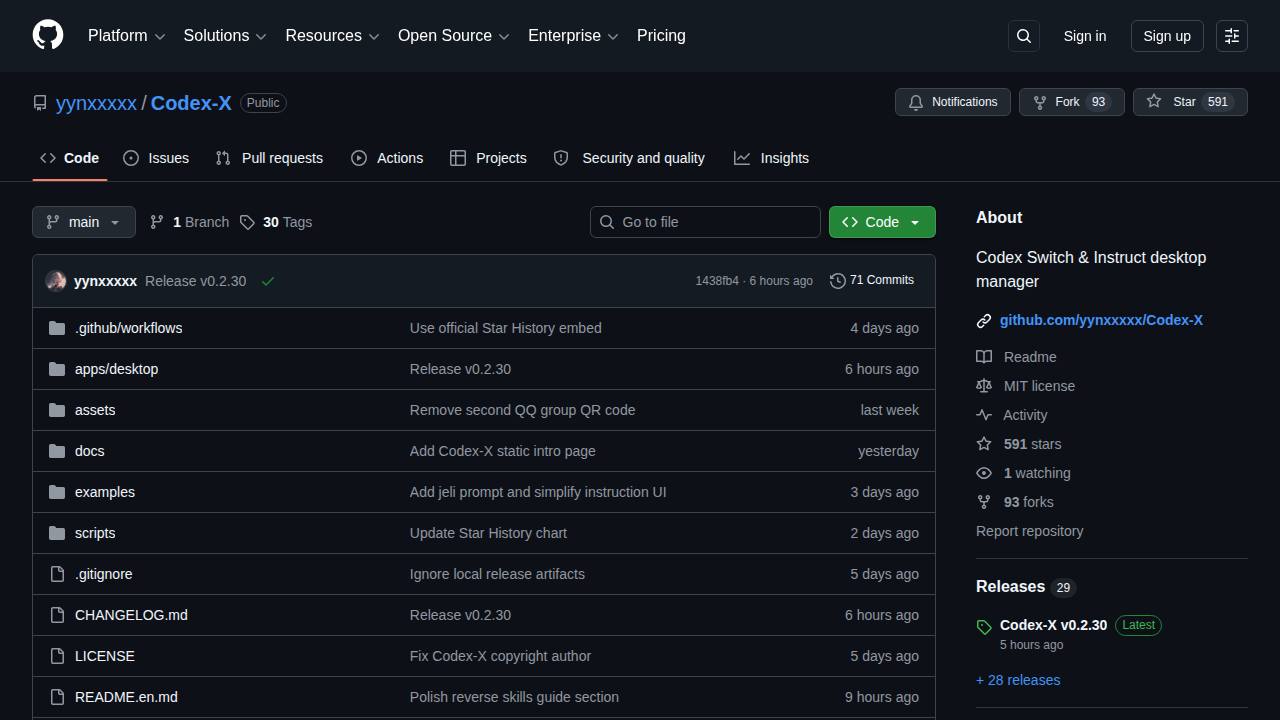
Task: Click the green commit status checkmark
Action: (x=268, y=281)
